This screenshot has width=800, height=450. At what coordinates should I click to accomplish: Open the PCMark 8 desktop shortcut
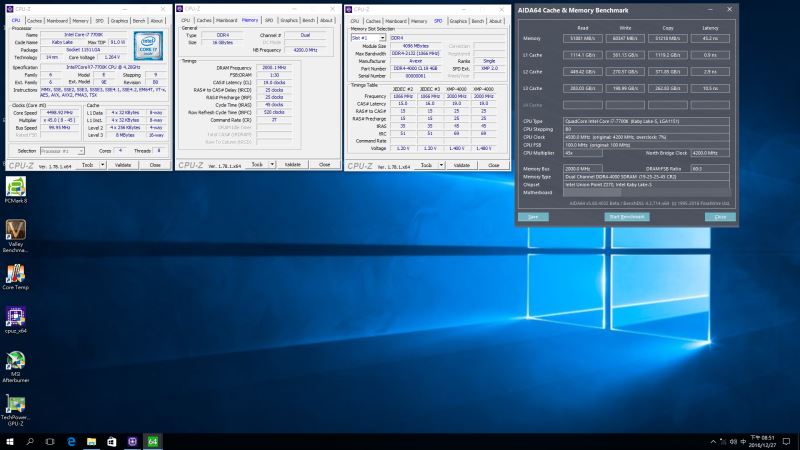point(15,190)
